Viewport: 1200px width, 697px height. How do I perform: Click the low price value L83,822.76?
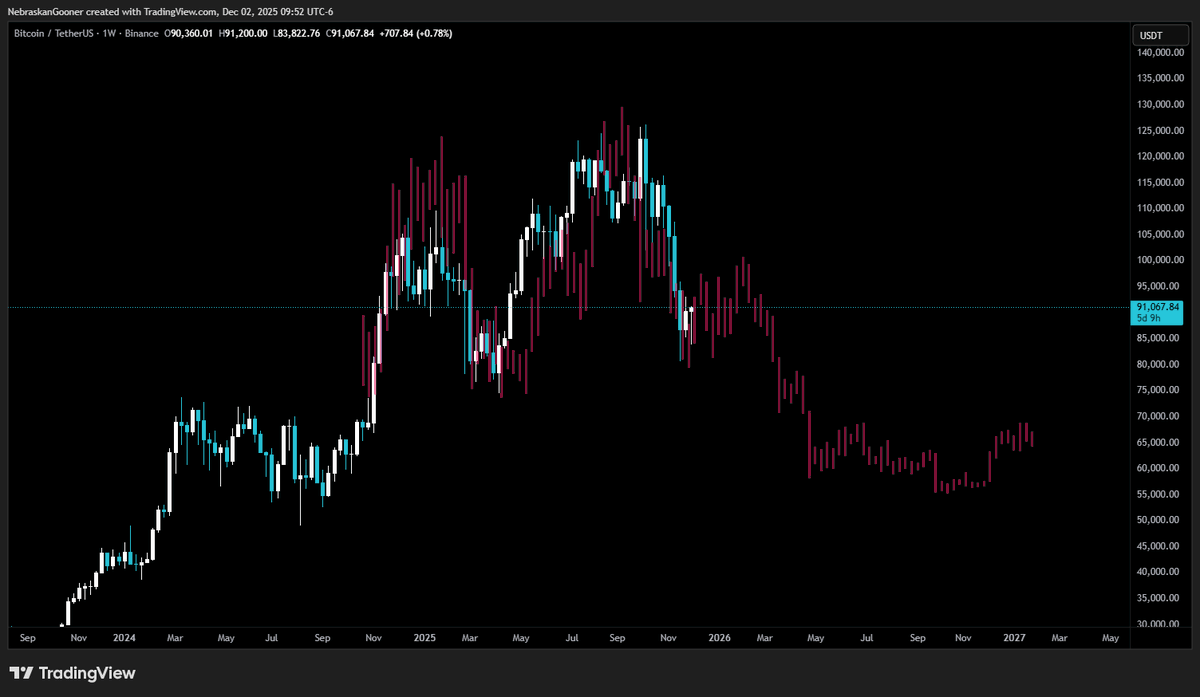click(300, 33)
